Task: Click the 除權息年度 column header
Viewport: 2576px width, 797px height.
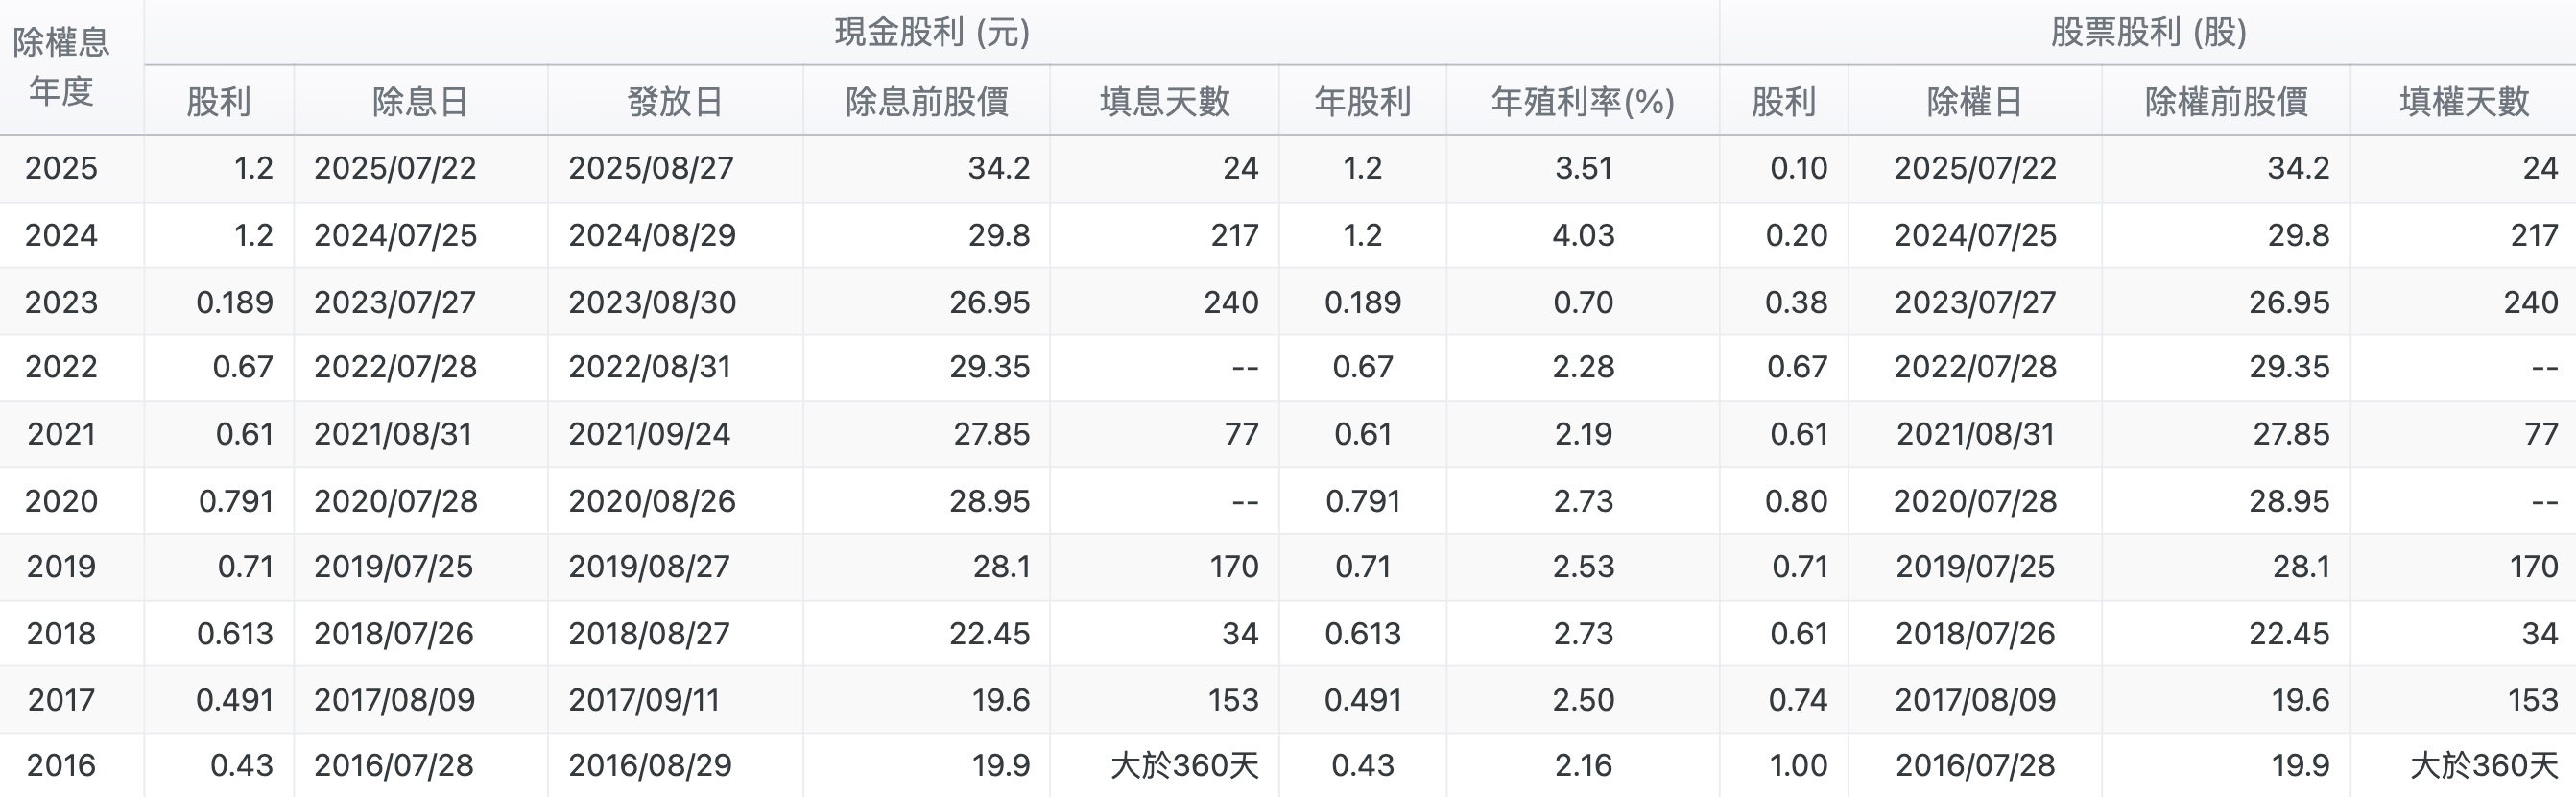Action: 61,67
